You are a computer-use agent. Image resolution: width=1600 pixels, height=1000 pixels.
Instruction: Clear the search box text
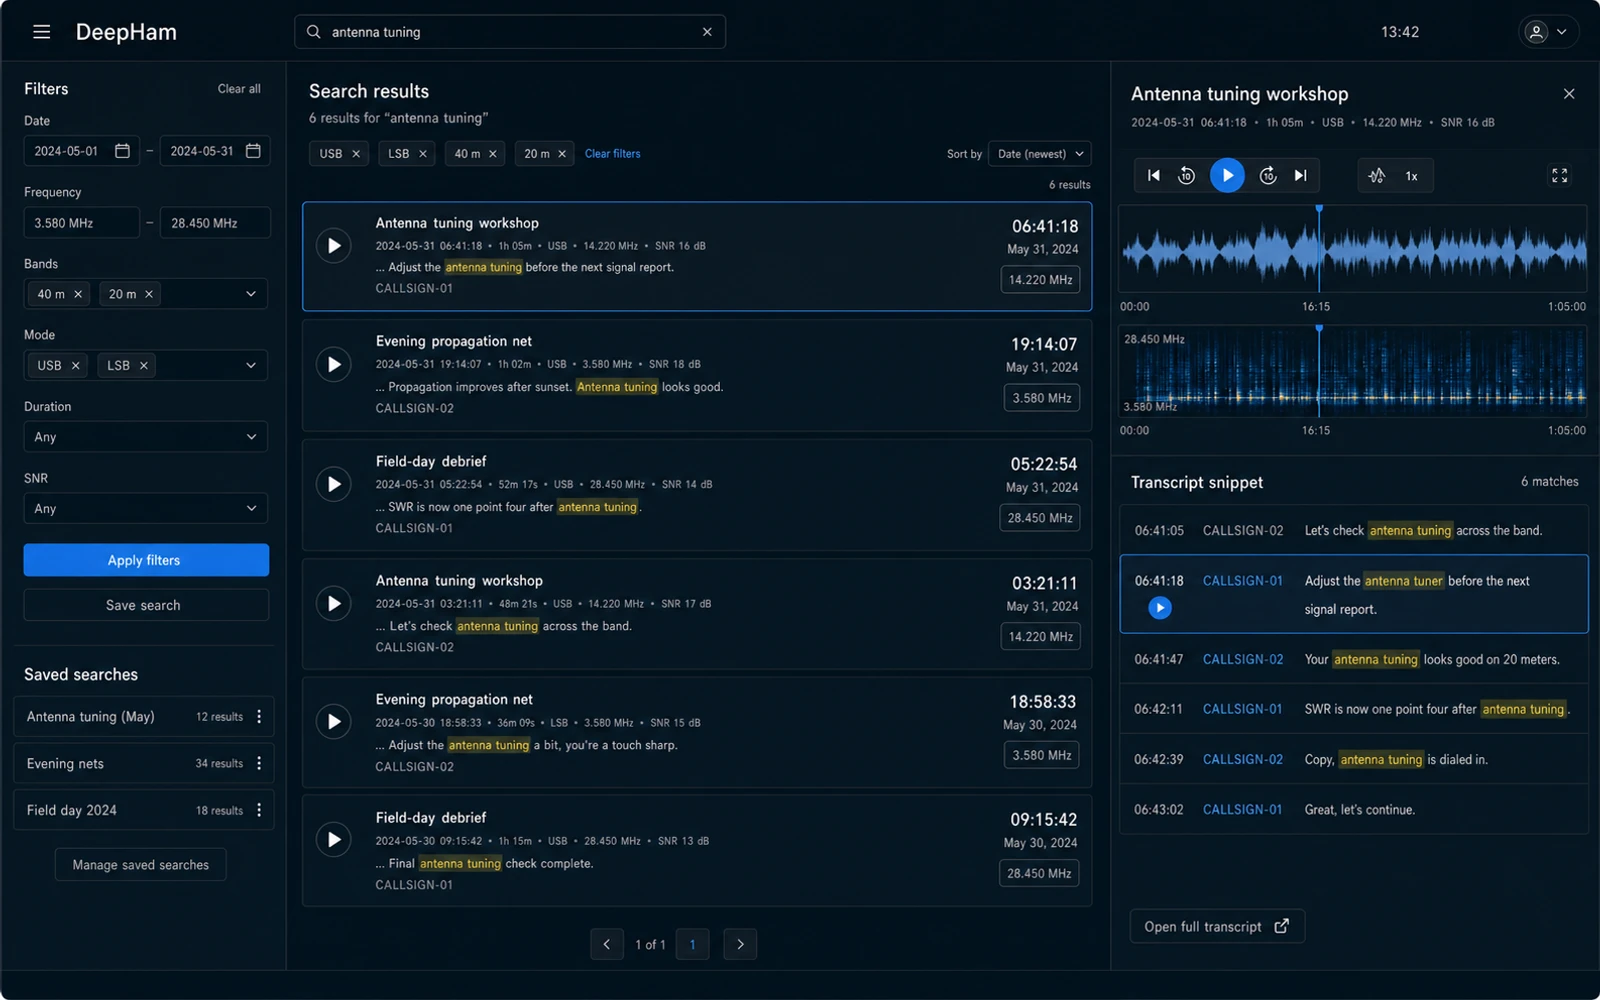pyautogui.click(x=707, y=32)
